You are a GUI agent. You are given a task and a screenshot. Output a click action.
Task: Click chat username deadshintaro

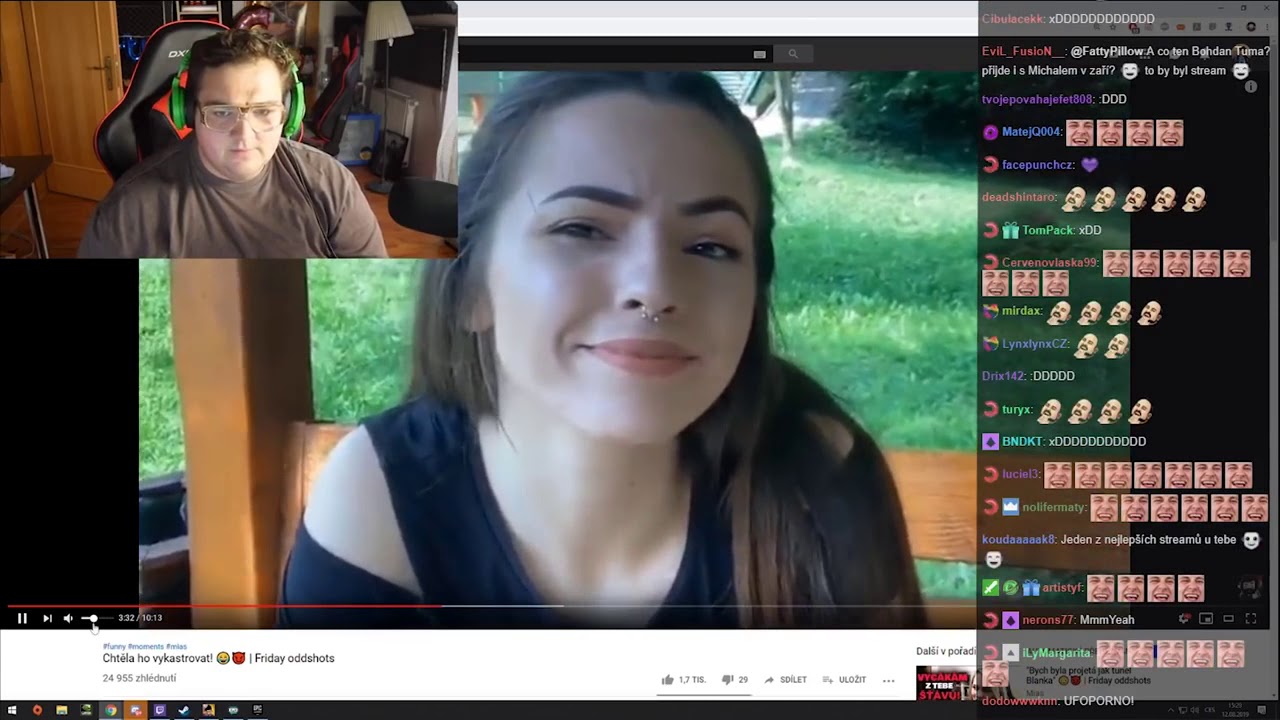click(x=1018, y=198)
